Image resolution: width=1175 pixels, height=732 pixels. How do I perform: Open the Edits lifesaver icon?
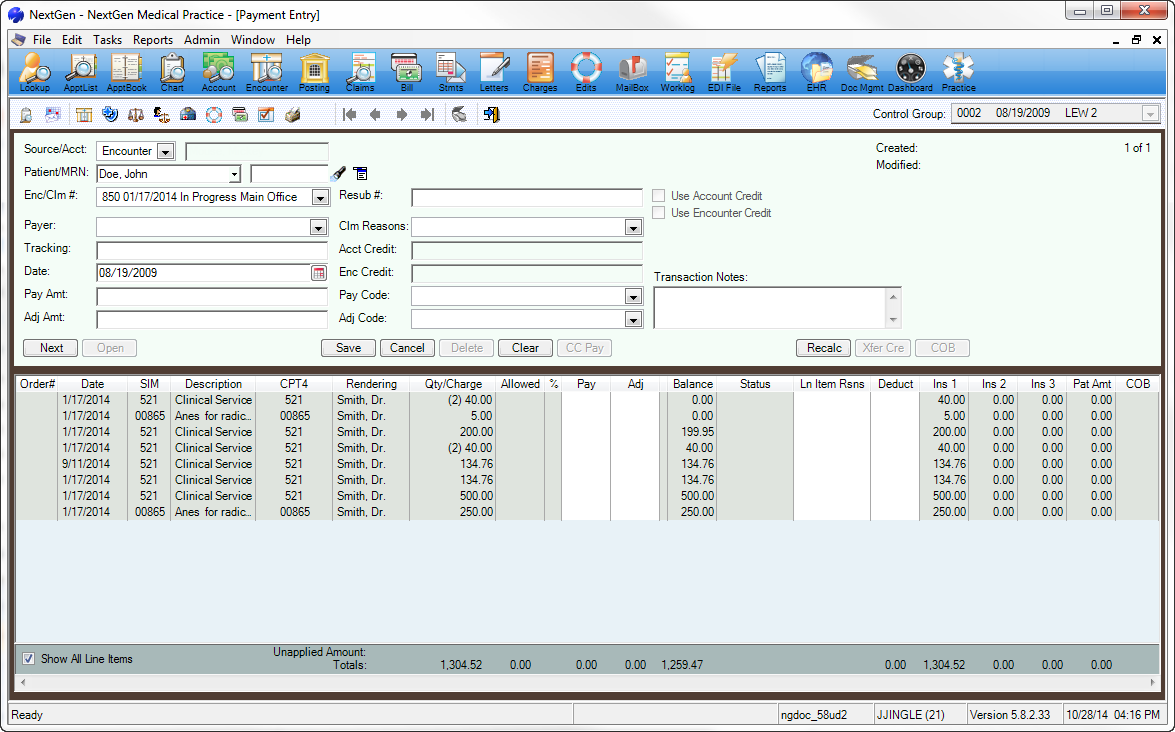click(x=586, y=73)
